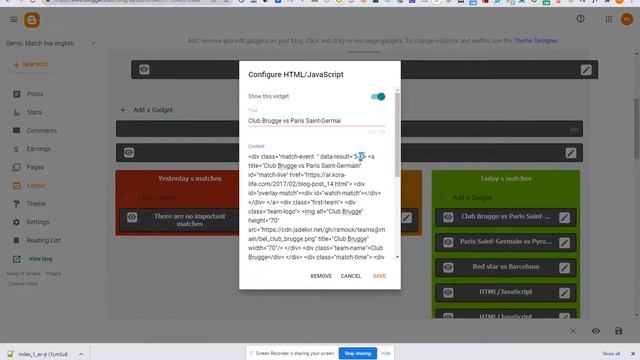Click the Today's matches section heading

[506, 179]
